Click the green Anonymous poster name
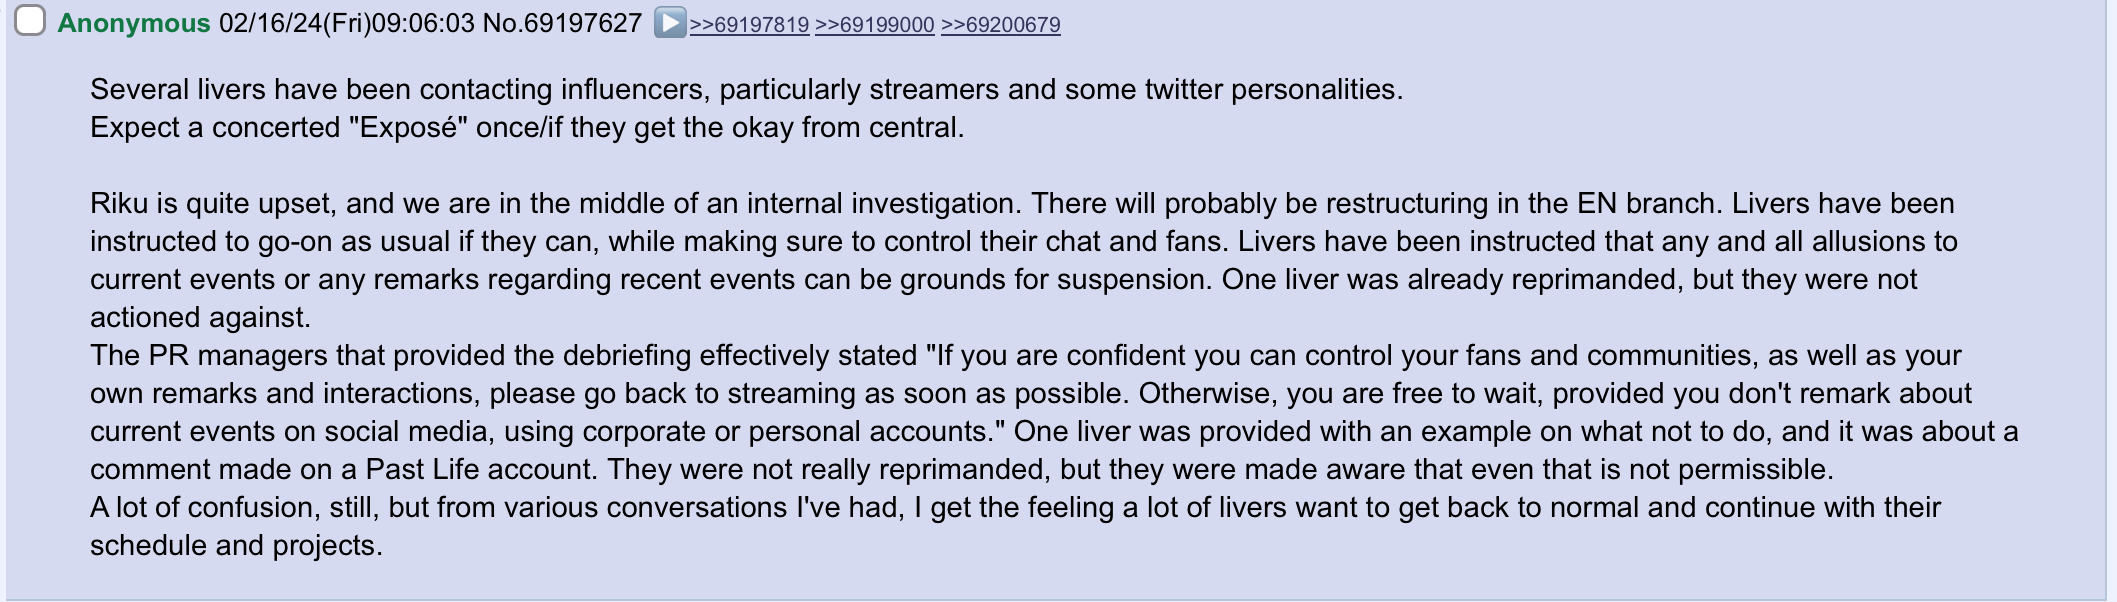 (134, 23)
